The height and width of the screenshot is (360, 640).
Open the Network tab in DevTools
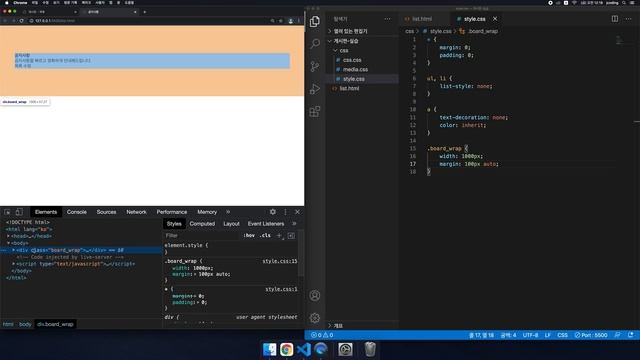coord(136,212)
